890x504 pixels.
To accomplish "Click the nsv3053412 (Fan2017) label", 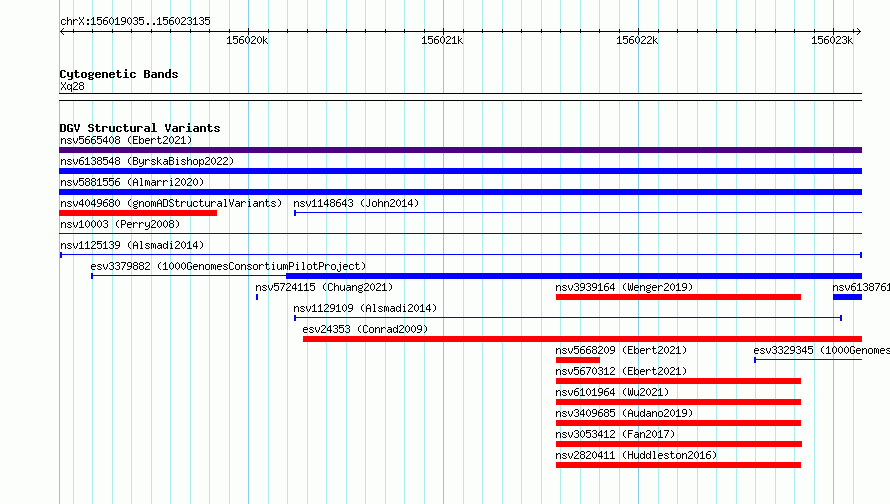I will (x=615, y=434).
